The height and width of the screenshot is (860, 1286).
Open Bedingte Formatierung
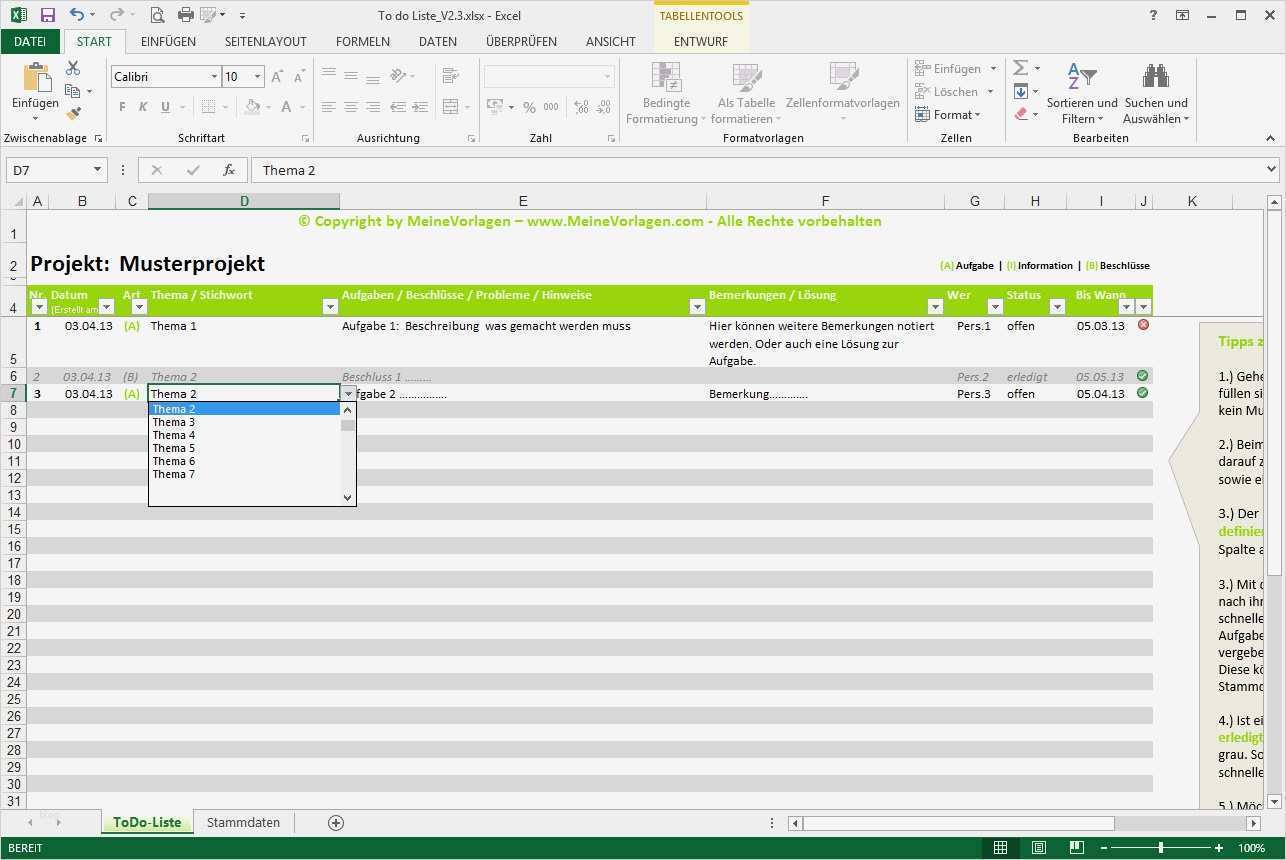665,95
